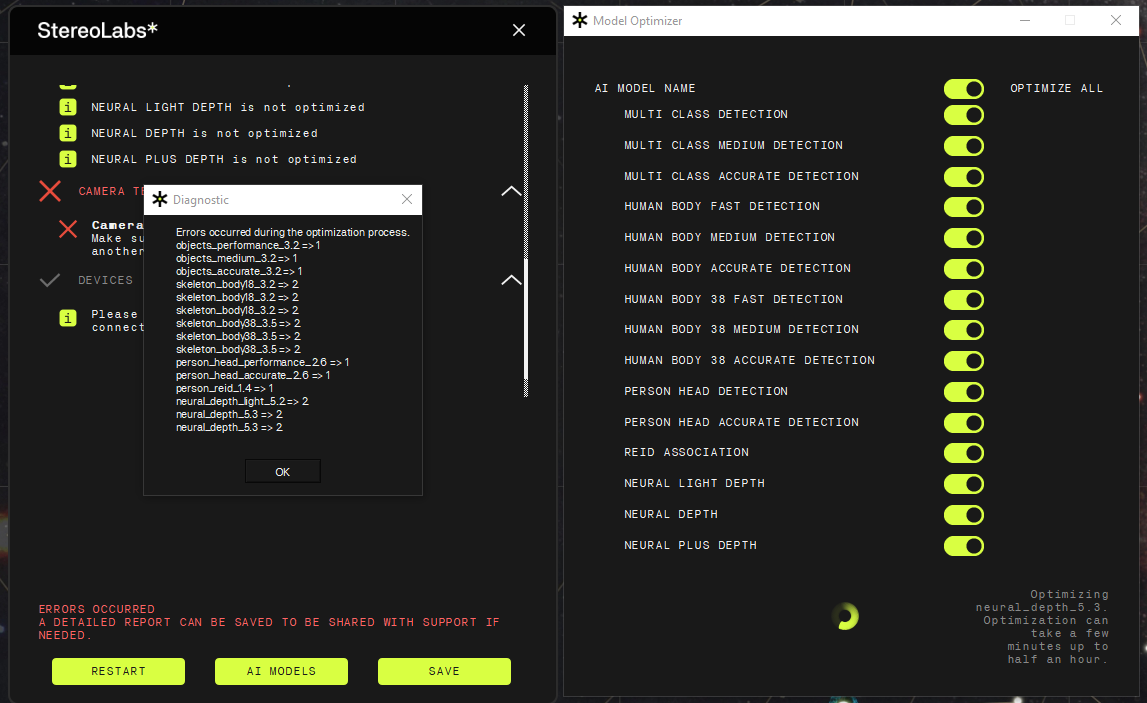
Task: Click the RESTART button
Action: pyautogui.click(x=118, y=671)
